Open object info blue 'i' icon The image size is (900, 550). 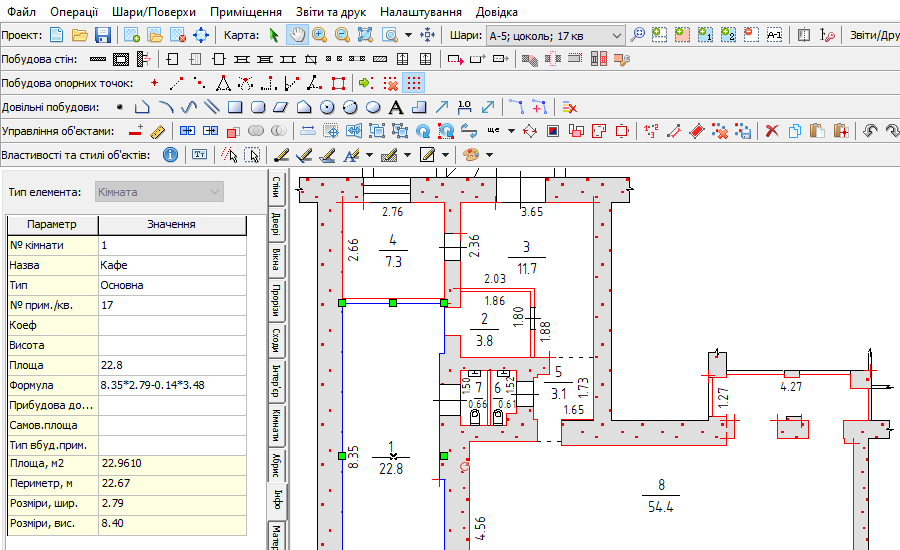tap(170, 155)
